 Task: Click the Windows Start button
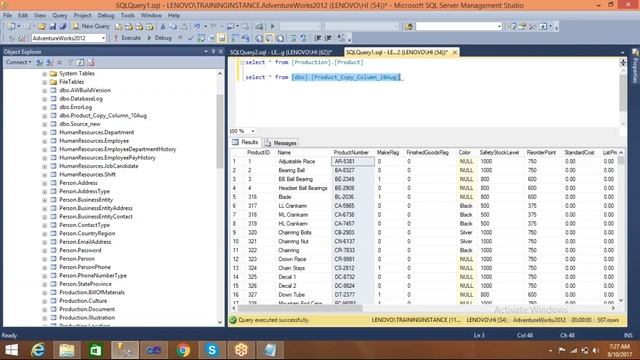11,350
